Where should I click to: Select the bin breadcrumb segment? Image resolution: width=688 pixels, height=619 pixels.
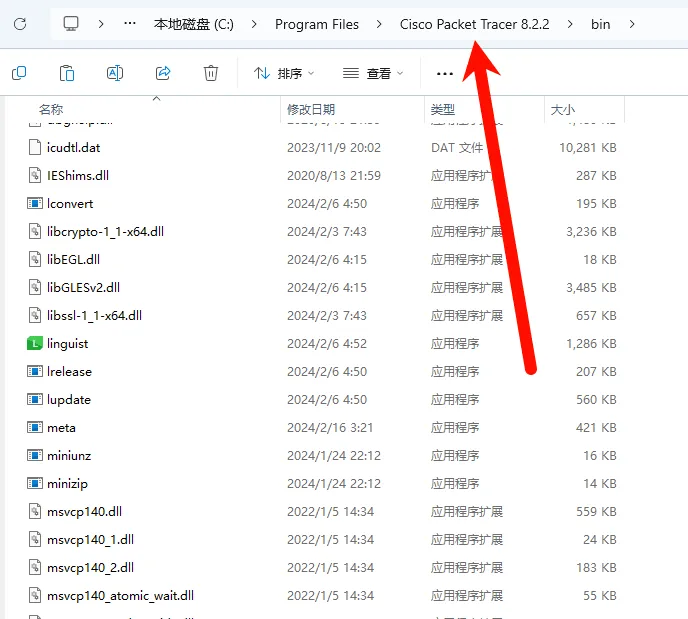pyautogui.click(x=600, y=24)
